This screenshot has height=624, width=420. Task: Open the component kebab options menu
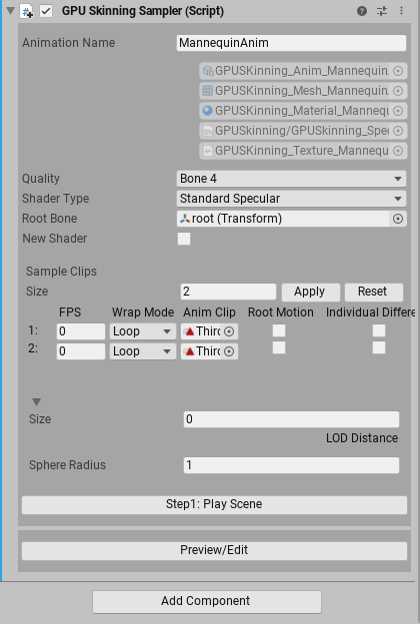(x=401, y=11)
